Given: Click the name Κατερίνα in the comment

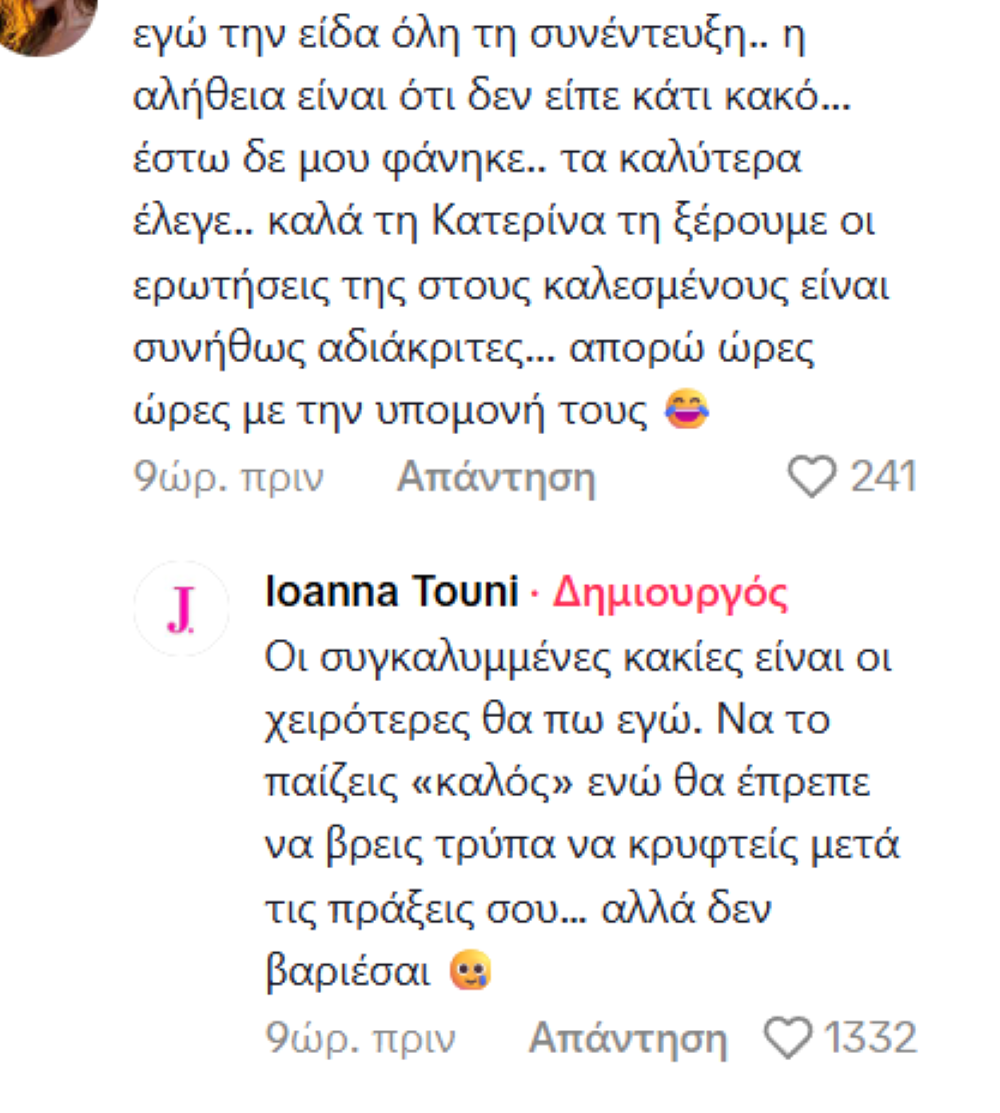Looking at the screenshot, I should (520, 223).
